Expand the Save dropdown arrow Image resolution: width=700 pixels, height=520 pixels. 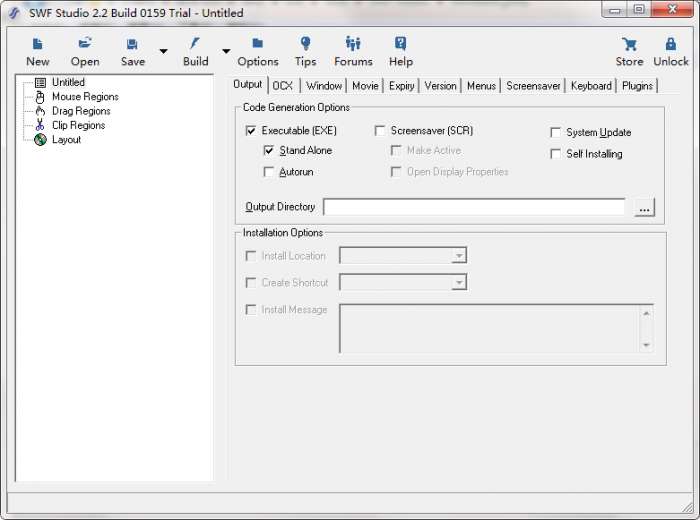163,51
